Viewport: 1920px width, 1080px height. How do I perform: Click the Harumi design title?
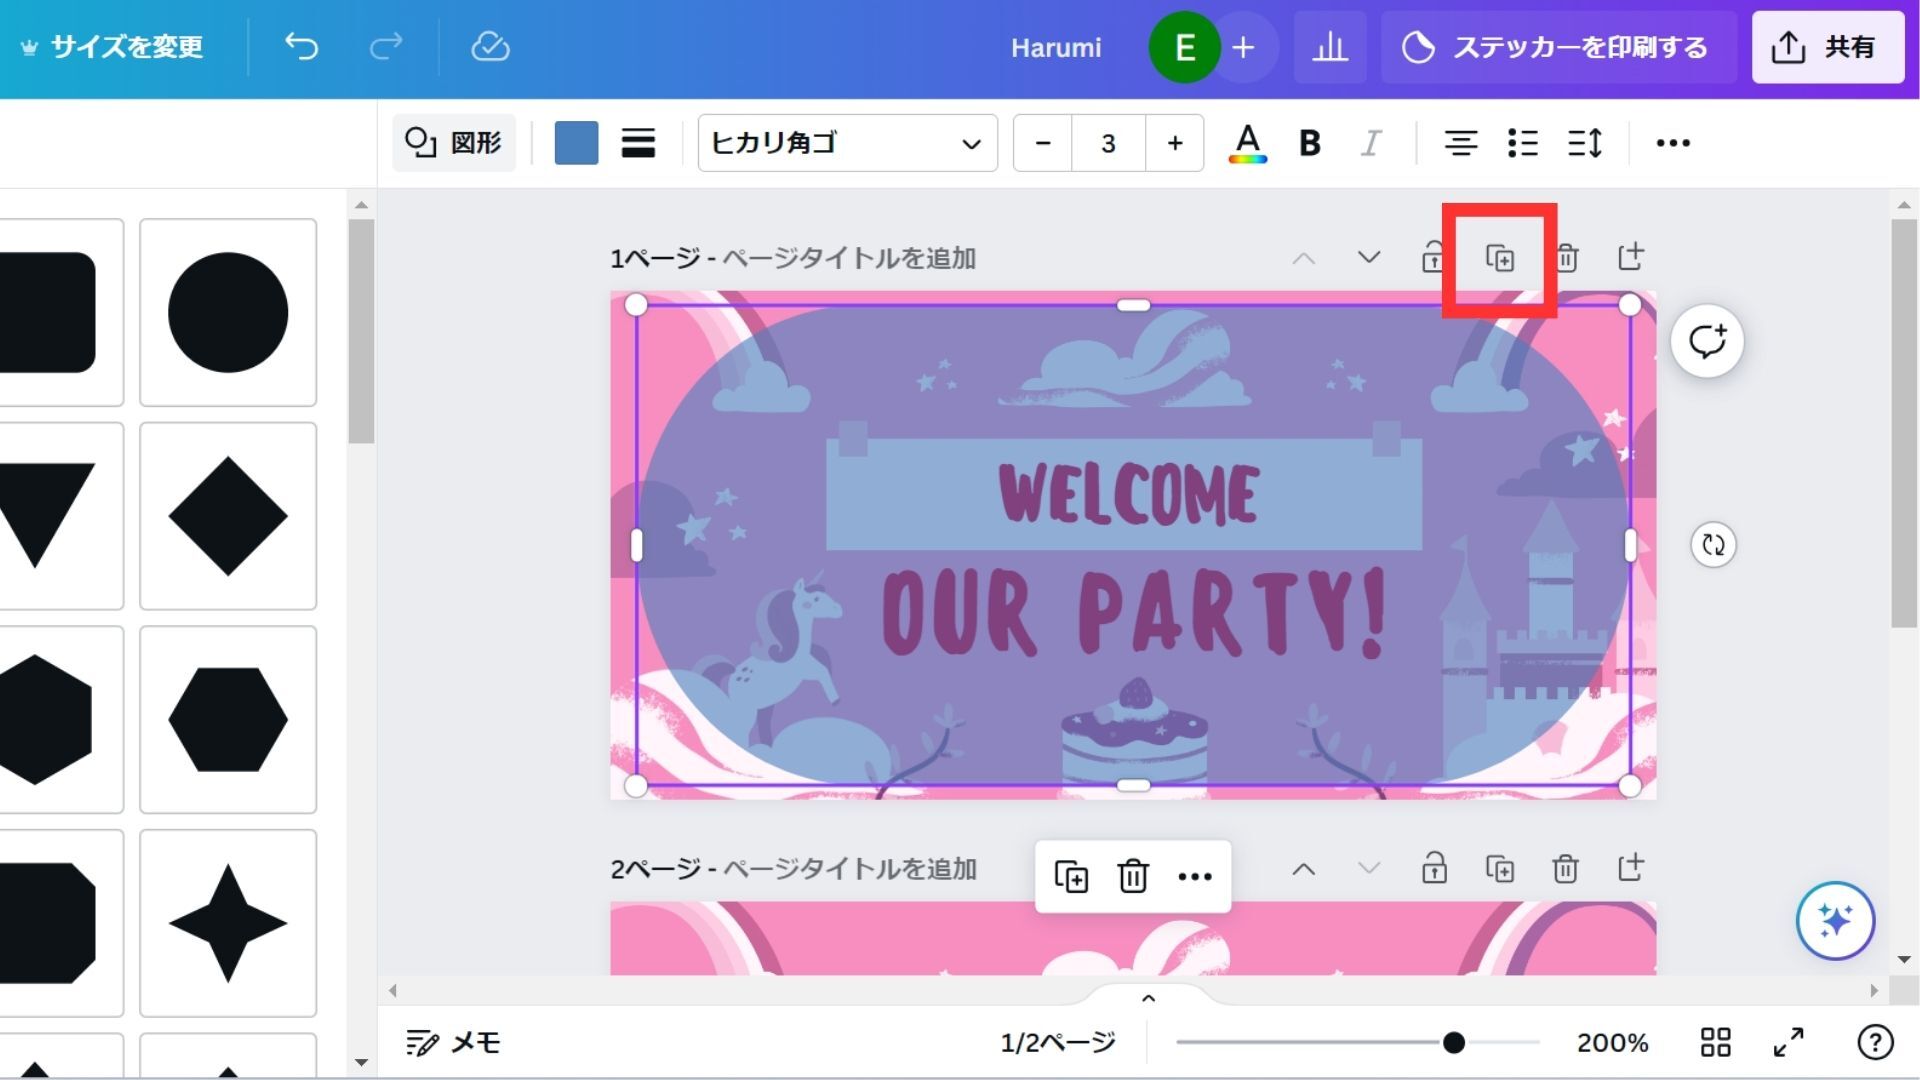tap(1055, 47)
